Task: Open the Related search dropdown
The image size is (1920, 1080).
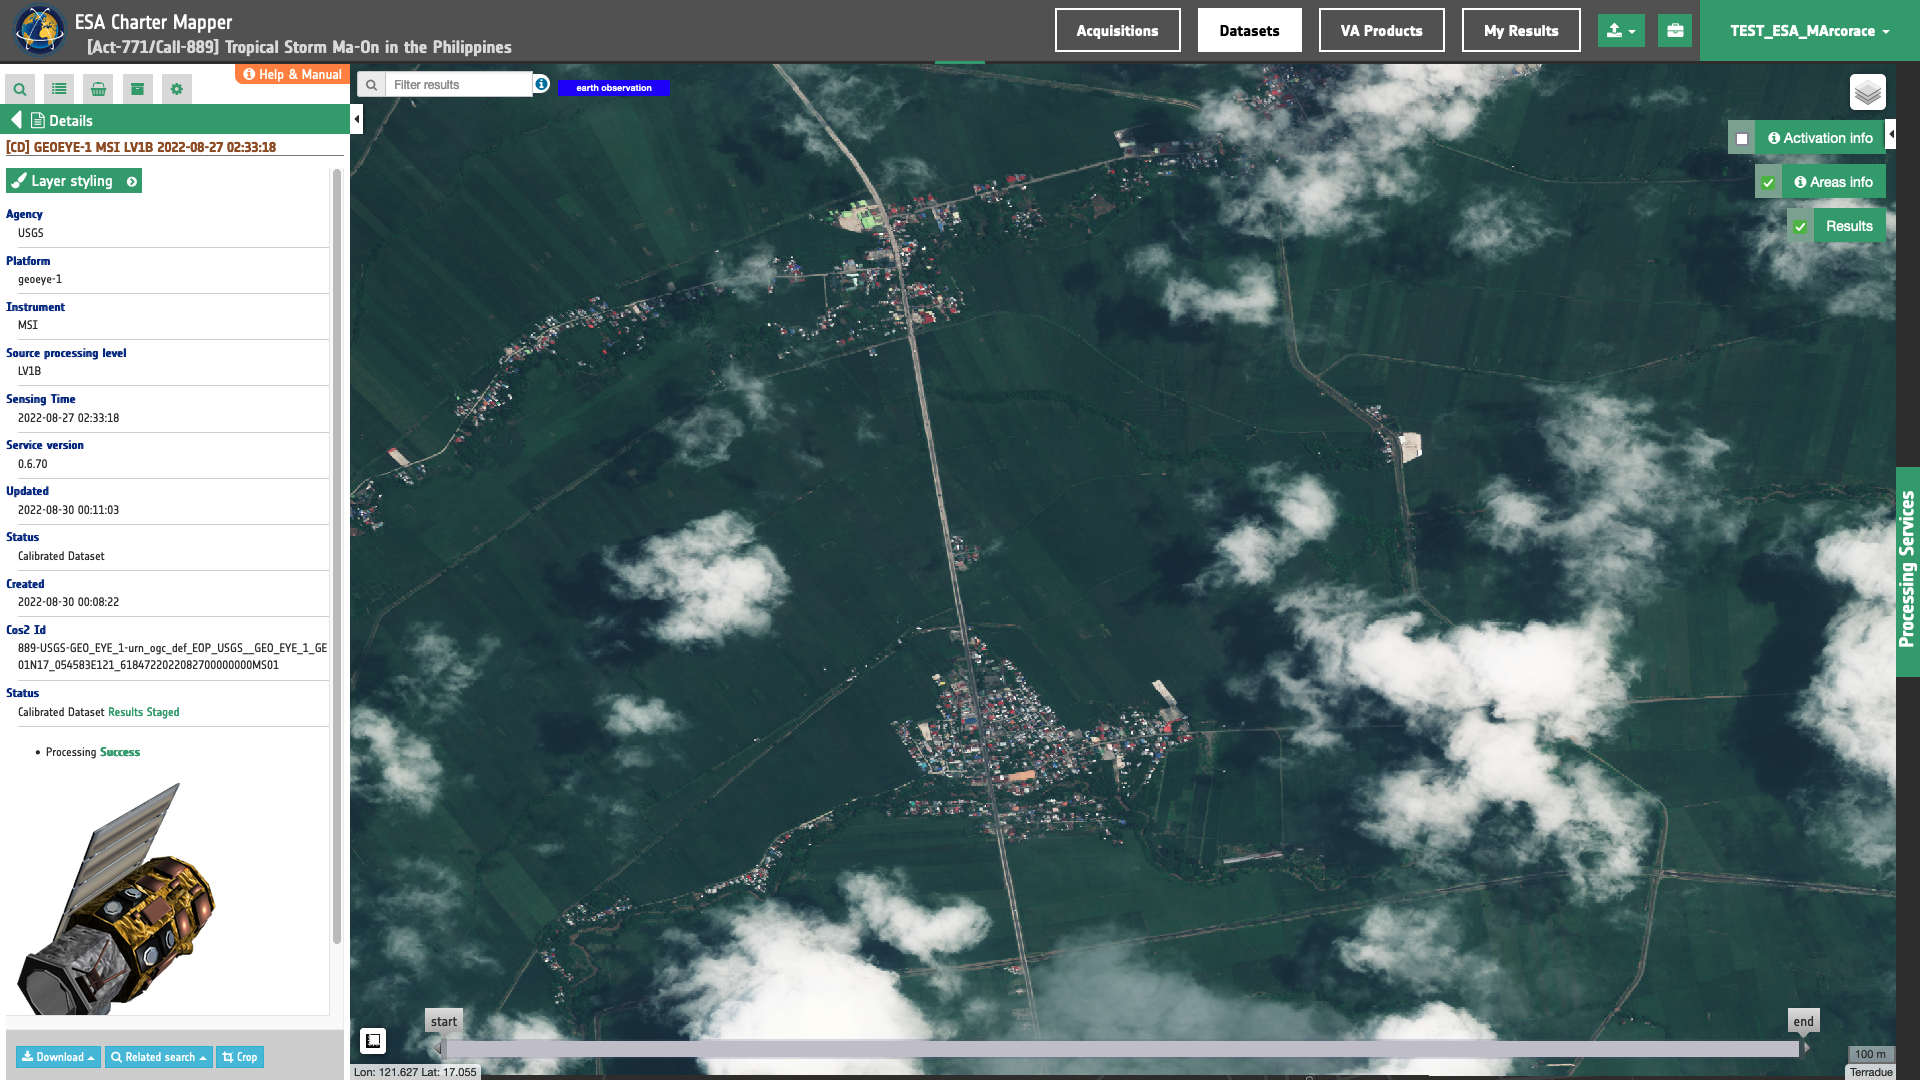Action: click(x=159, y=1057)
